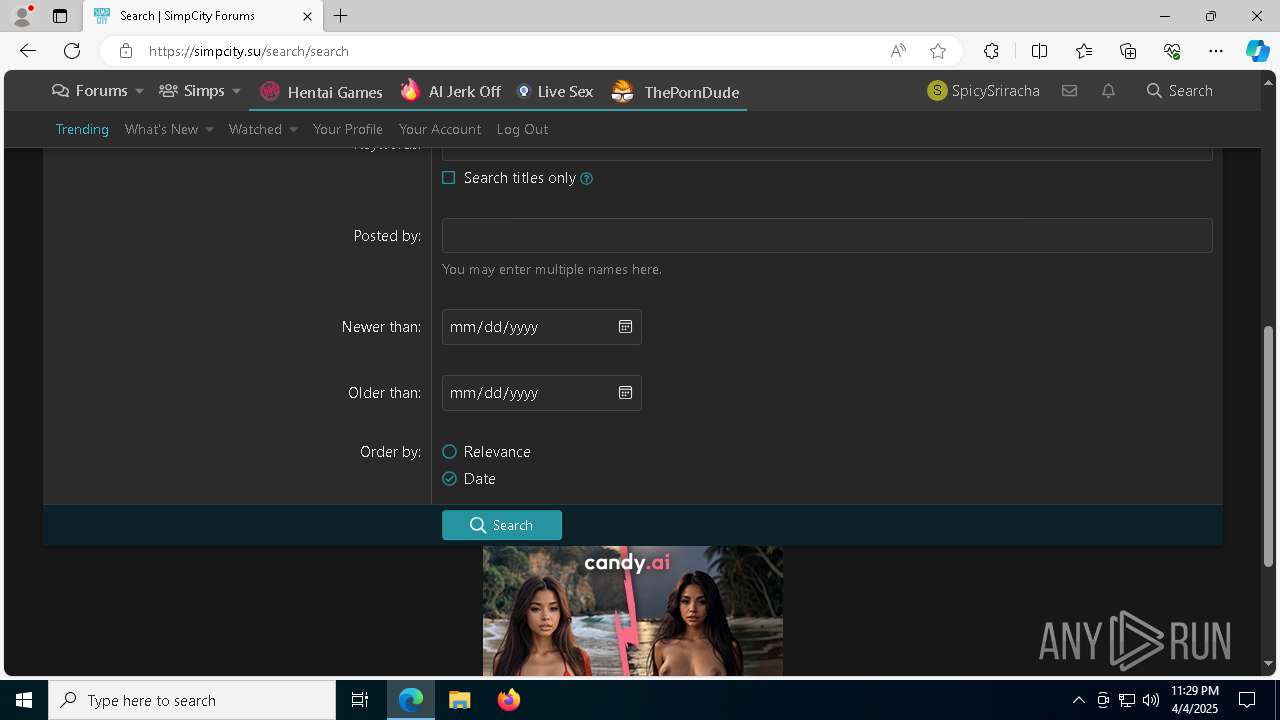This screenshot has width=1280, height=720.
Task: Open volume control in system tray
Action: (1151, 700)
